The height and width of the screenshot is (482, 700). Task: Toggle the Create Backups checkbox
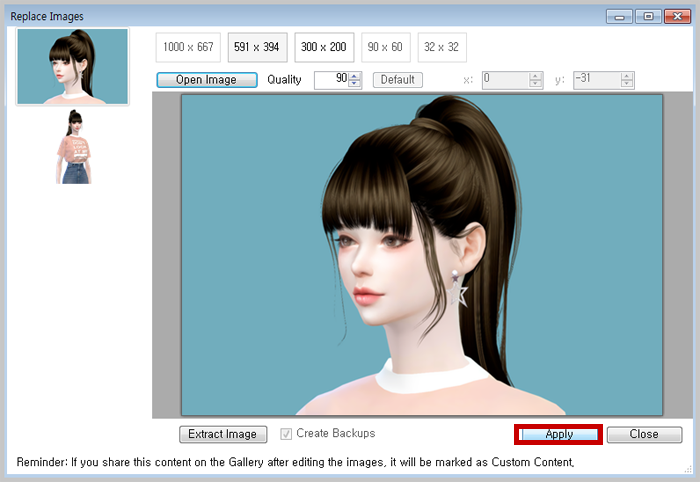coord(286,434)
